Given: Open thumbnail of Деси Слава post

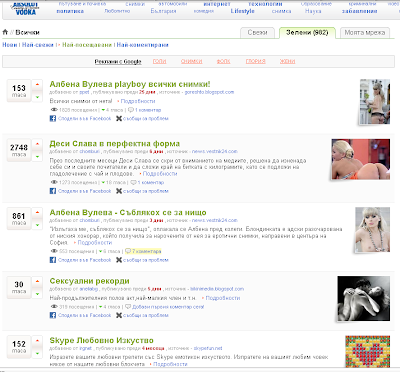Looking at the screenshot, I should point(361,159).
